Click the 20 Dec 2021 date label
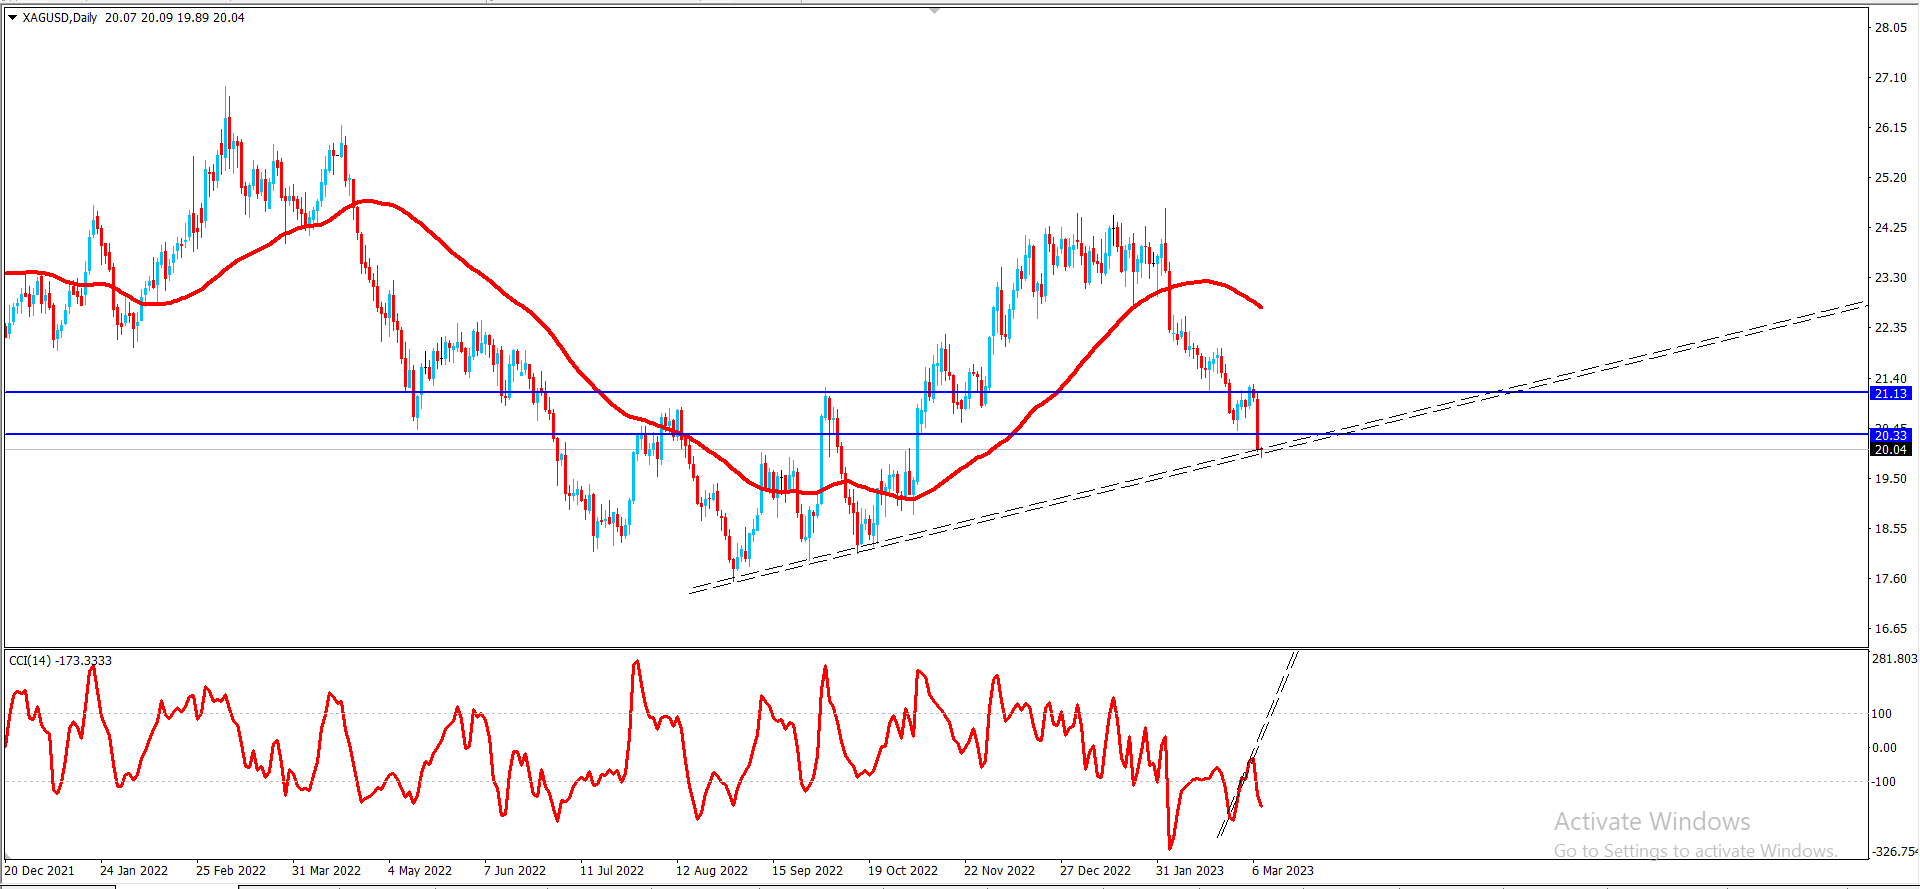This screenshot has width=1920, height=889. 40,870
